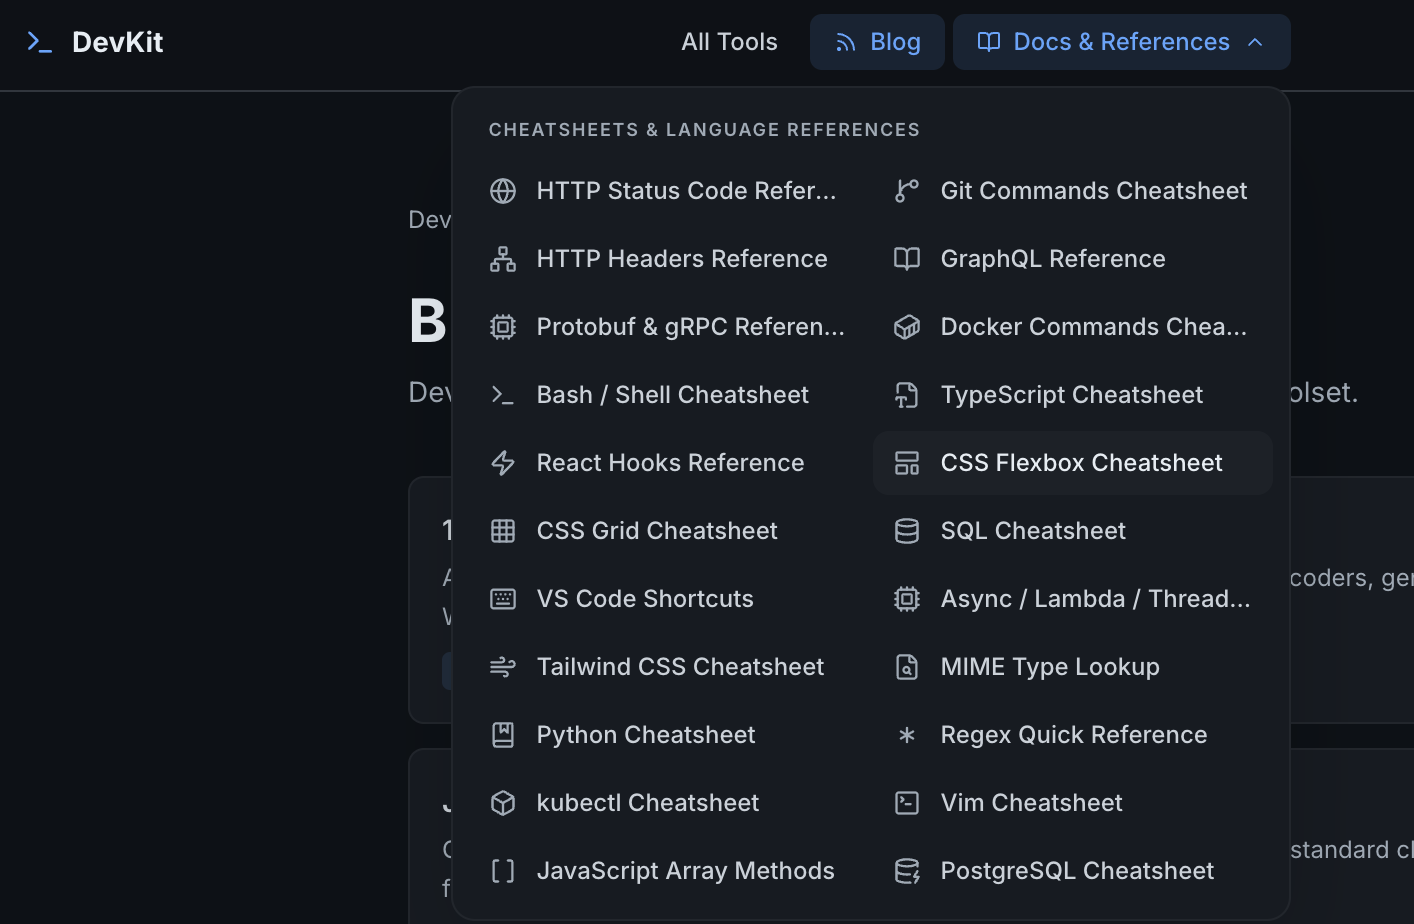The width and height of the screenshot is (1414, 924).
Task: Choose MIME Type Lookup from the list
Action: [1049, 667]
